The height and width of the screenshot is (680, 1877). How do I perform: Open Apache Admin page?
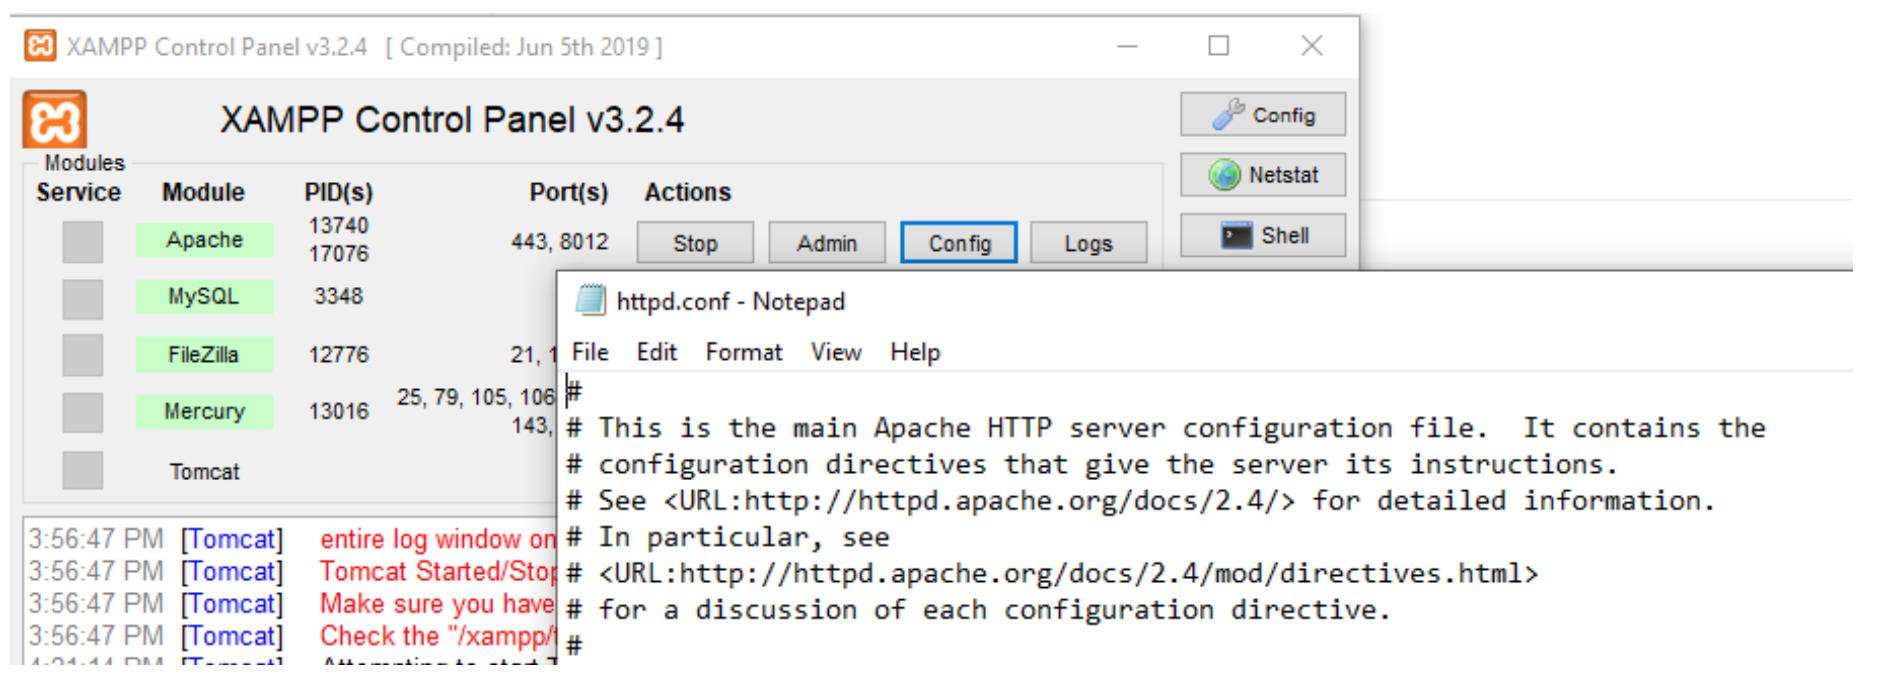pyautogui.click(x=827, y=243)
